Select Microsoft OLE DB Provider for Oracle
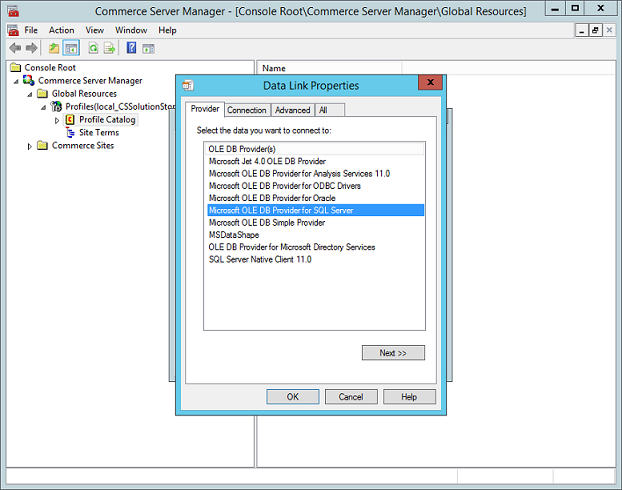Screen dimensions: 622x490 pos(315,198)
